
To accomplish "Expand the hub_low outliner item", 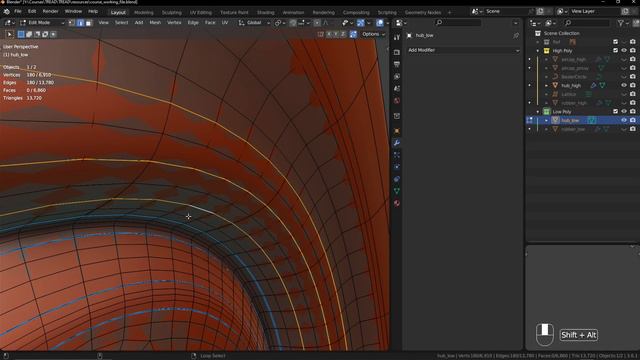I will click(x=546, y=120).
